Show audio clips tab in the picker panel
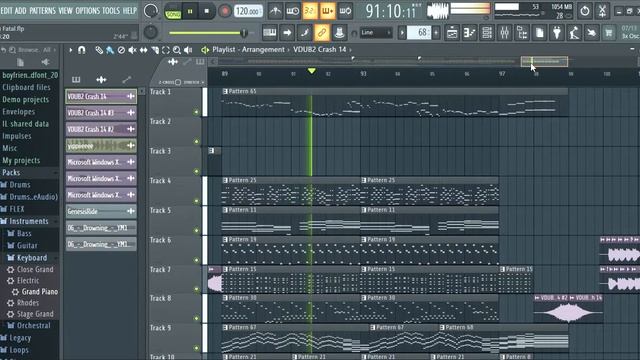 point(101,79)
